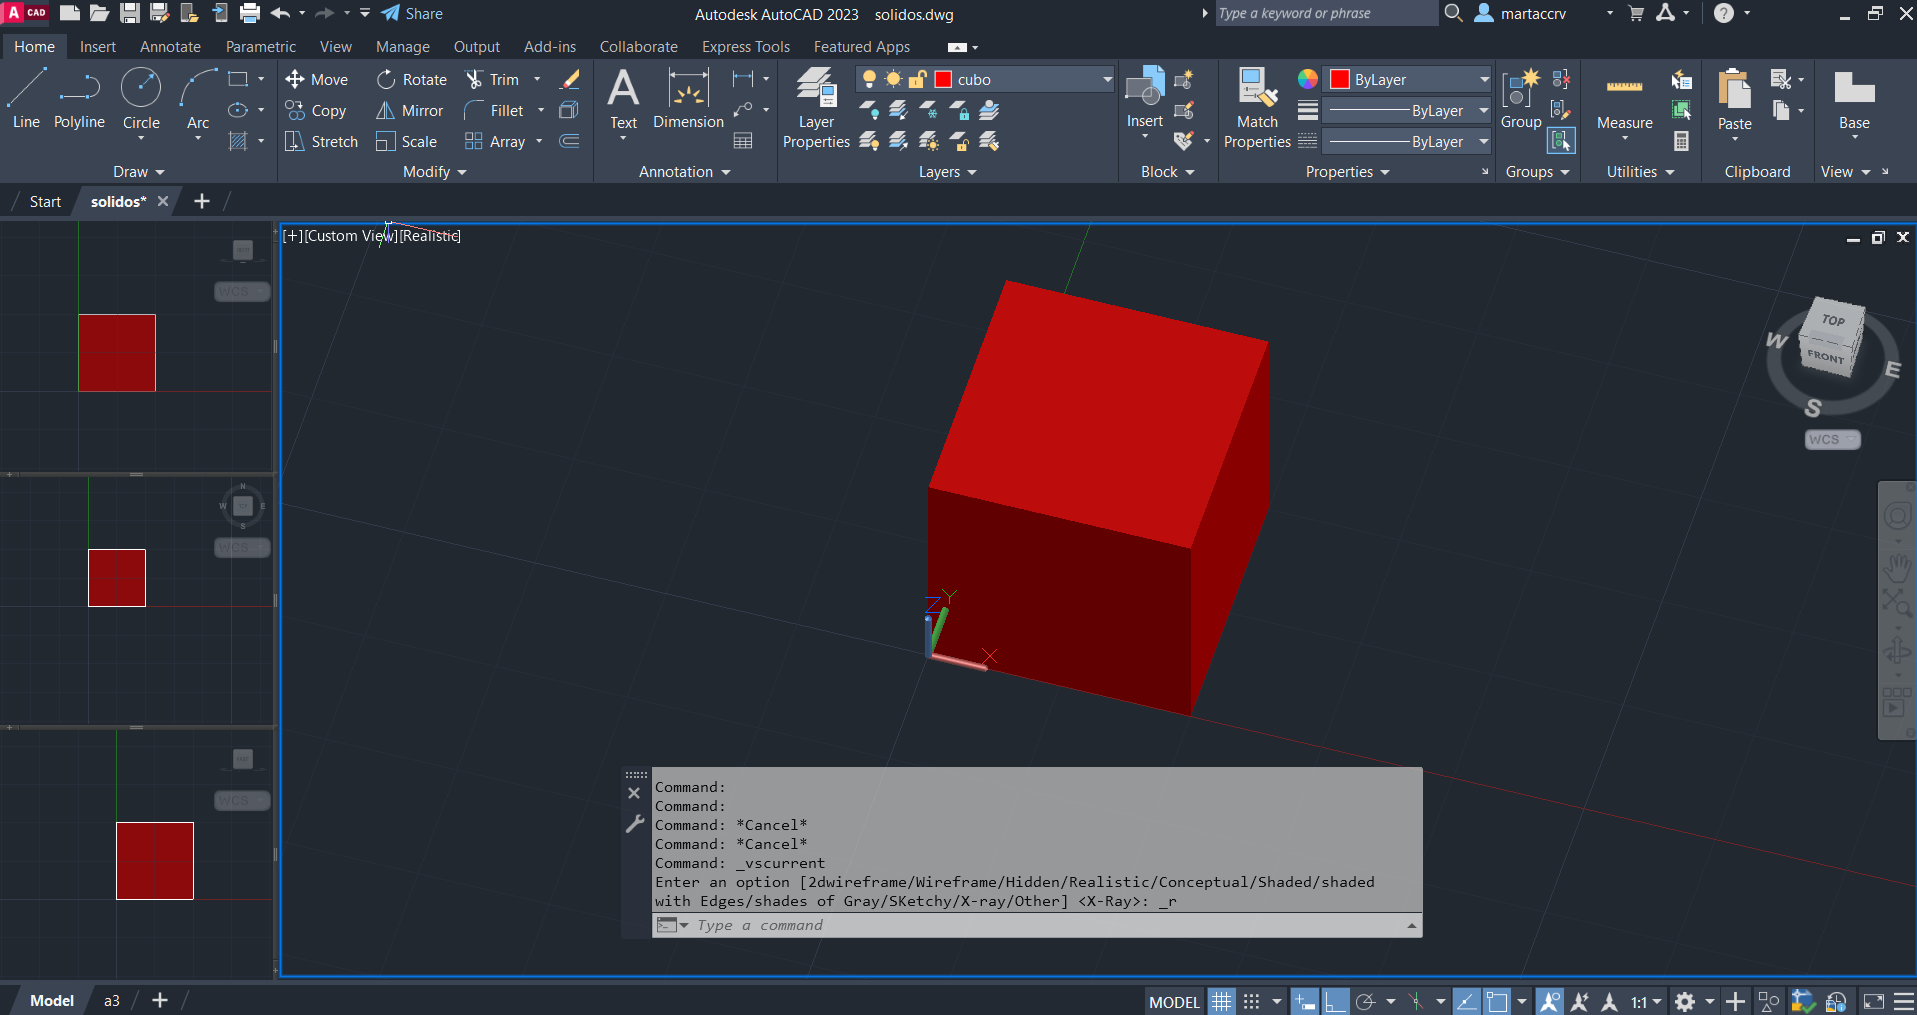1917x1015 pixels.
Task: Toggle snap mode in status bar
Action: (1251, 1001)
